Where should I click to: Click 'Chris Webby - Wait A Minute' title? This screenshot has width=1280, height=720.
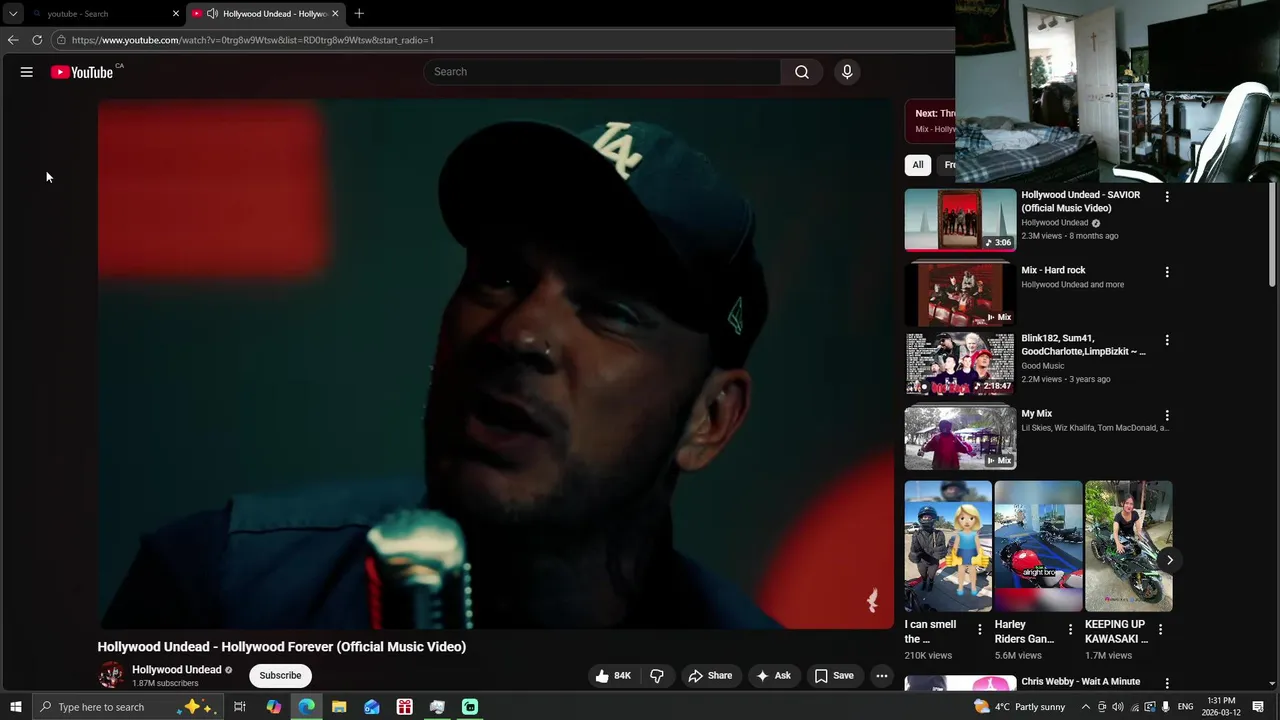[x=1080, y=682]
